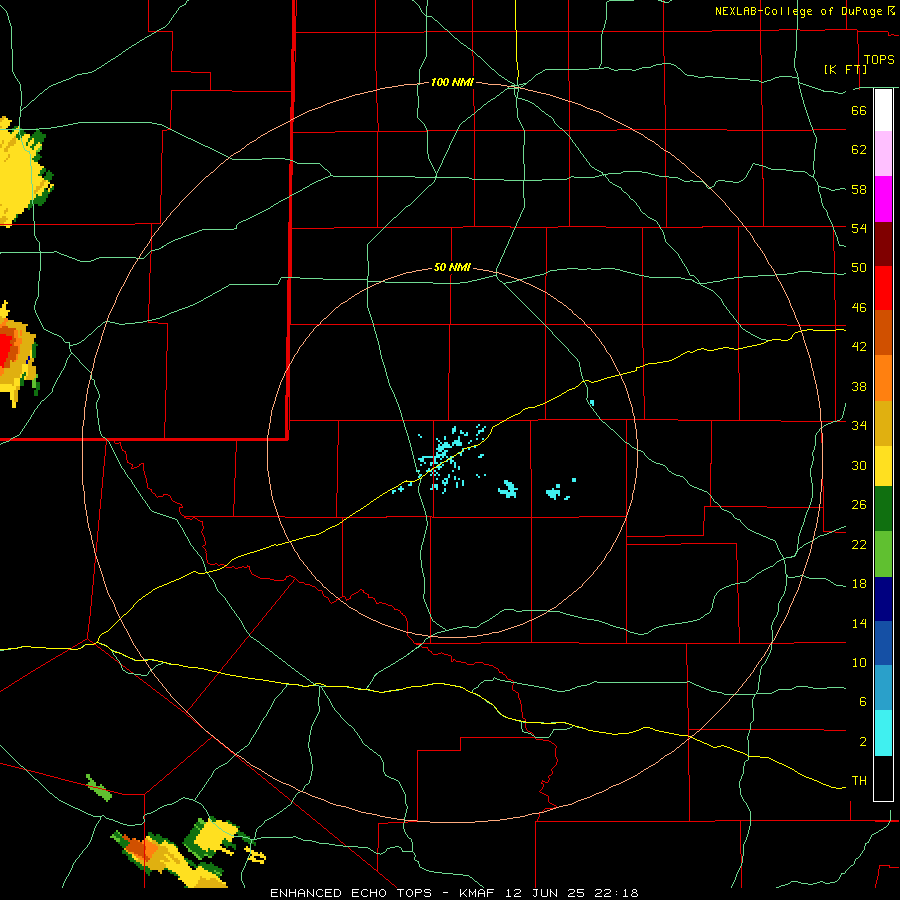Click the "50 NMI" range ring label
Viewport: 900px width, 900px height.
point(452,267)
